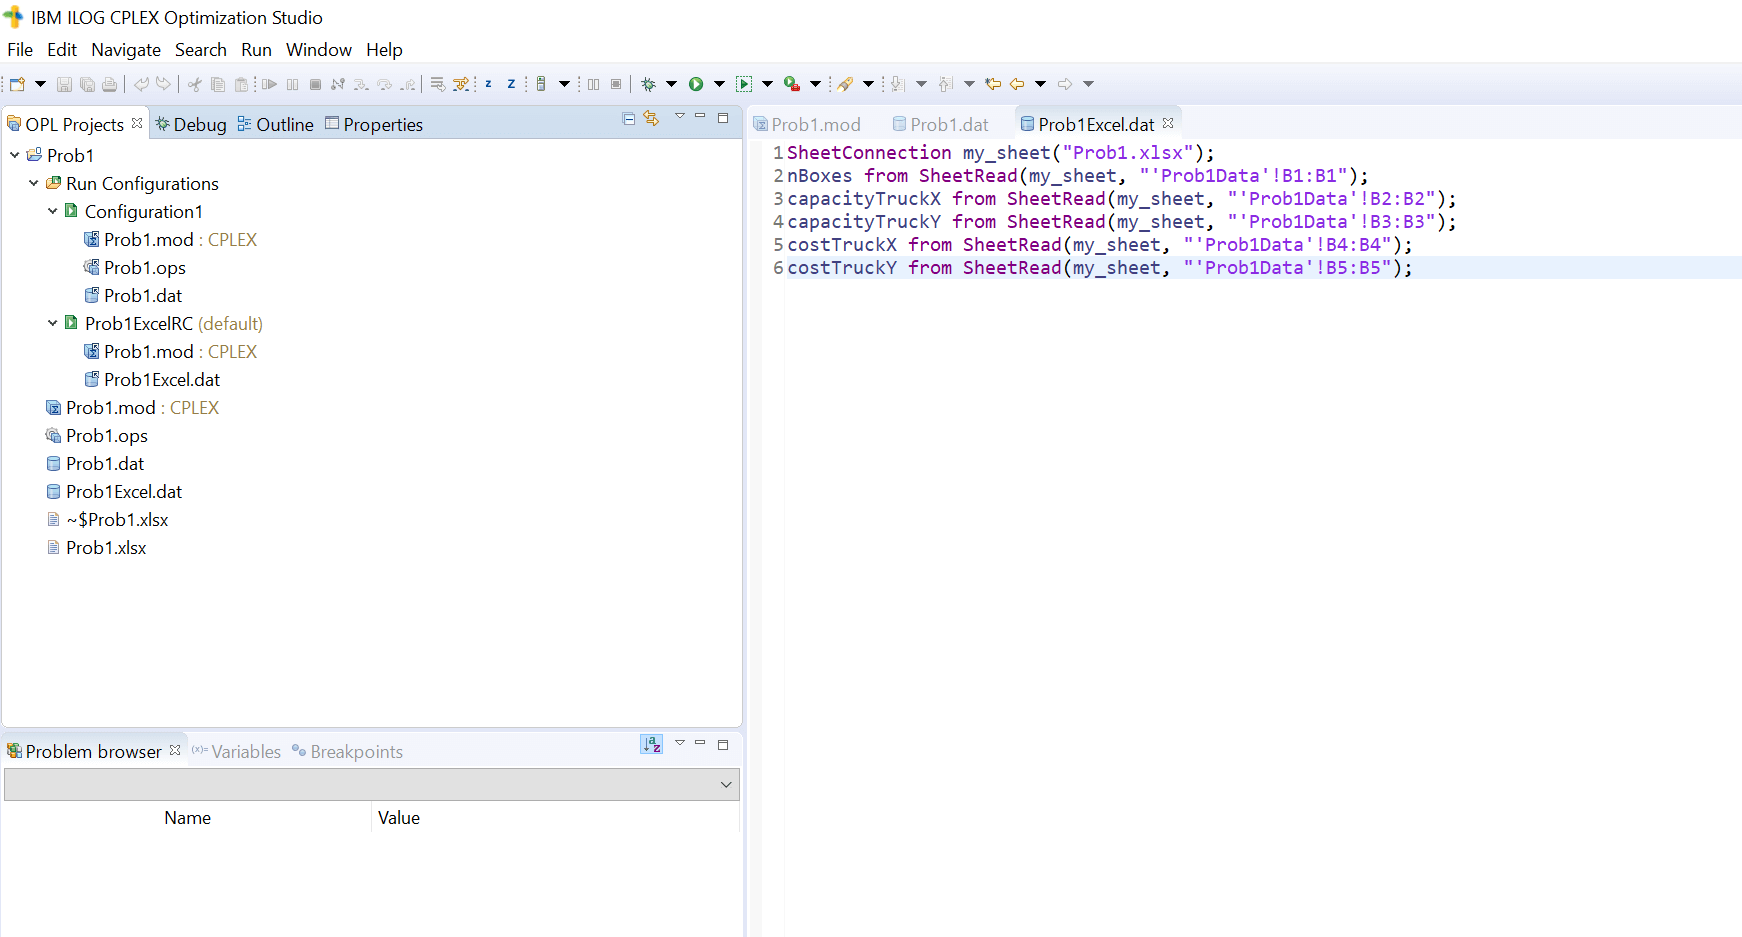Open the OPL Projects View Menu triangle

tap(680, 116)
